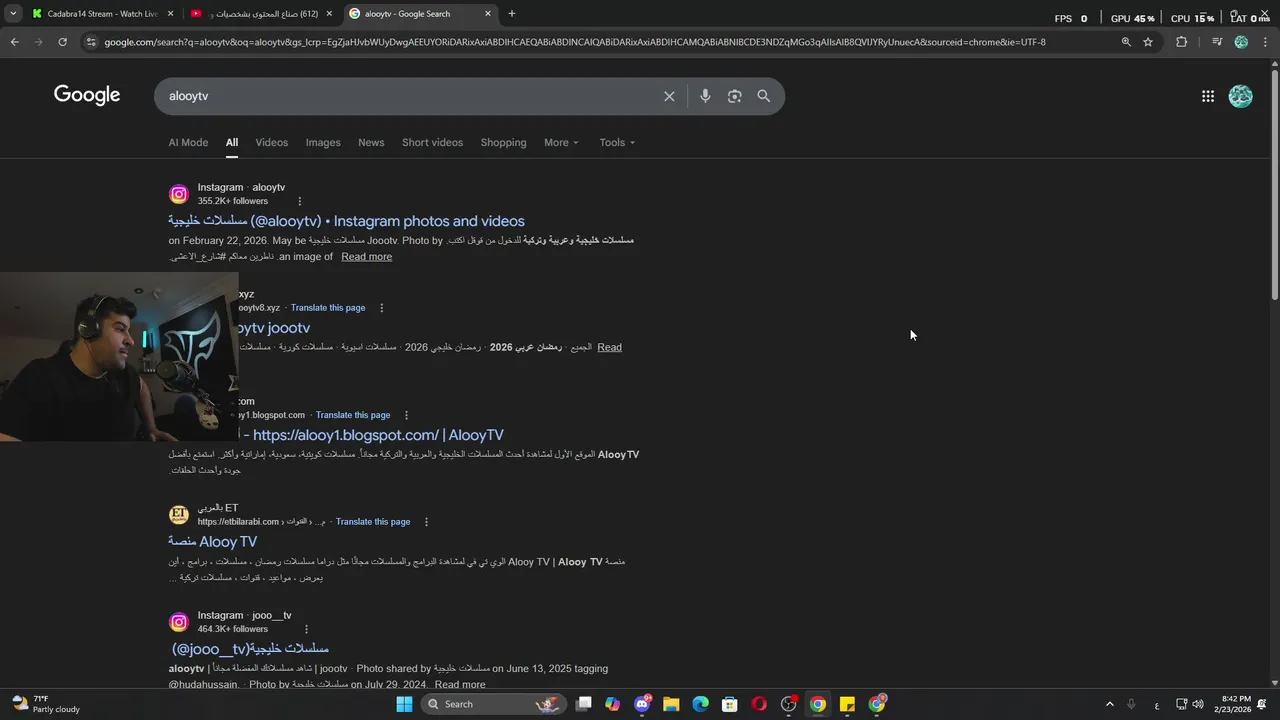The image size is (1280, 720).
Task: Open the alooy1.blogspot.com AlooyTV result
Action: pyautogui.click(x=371, y=435)
